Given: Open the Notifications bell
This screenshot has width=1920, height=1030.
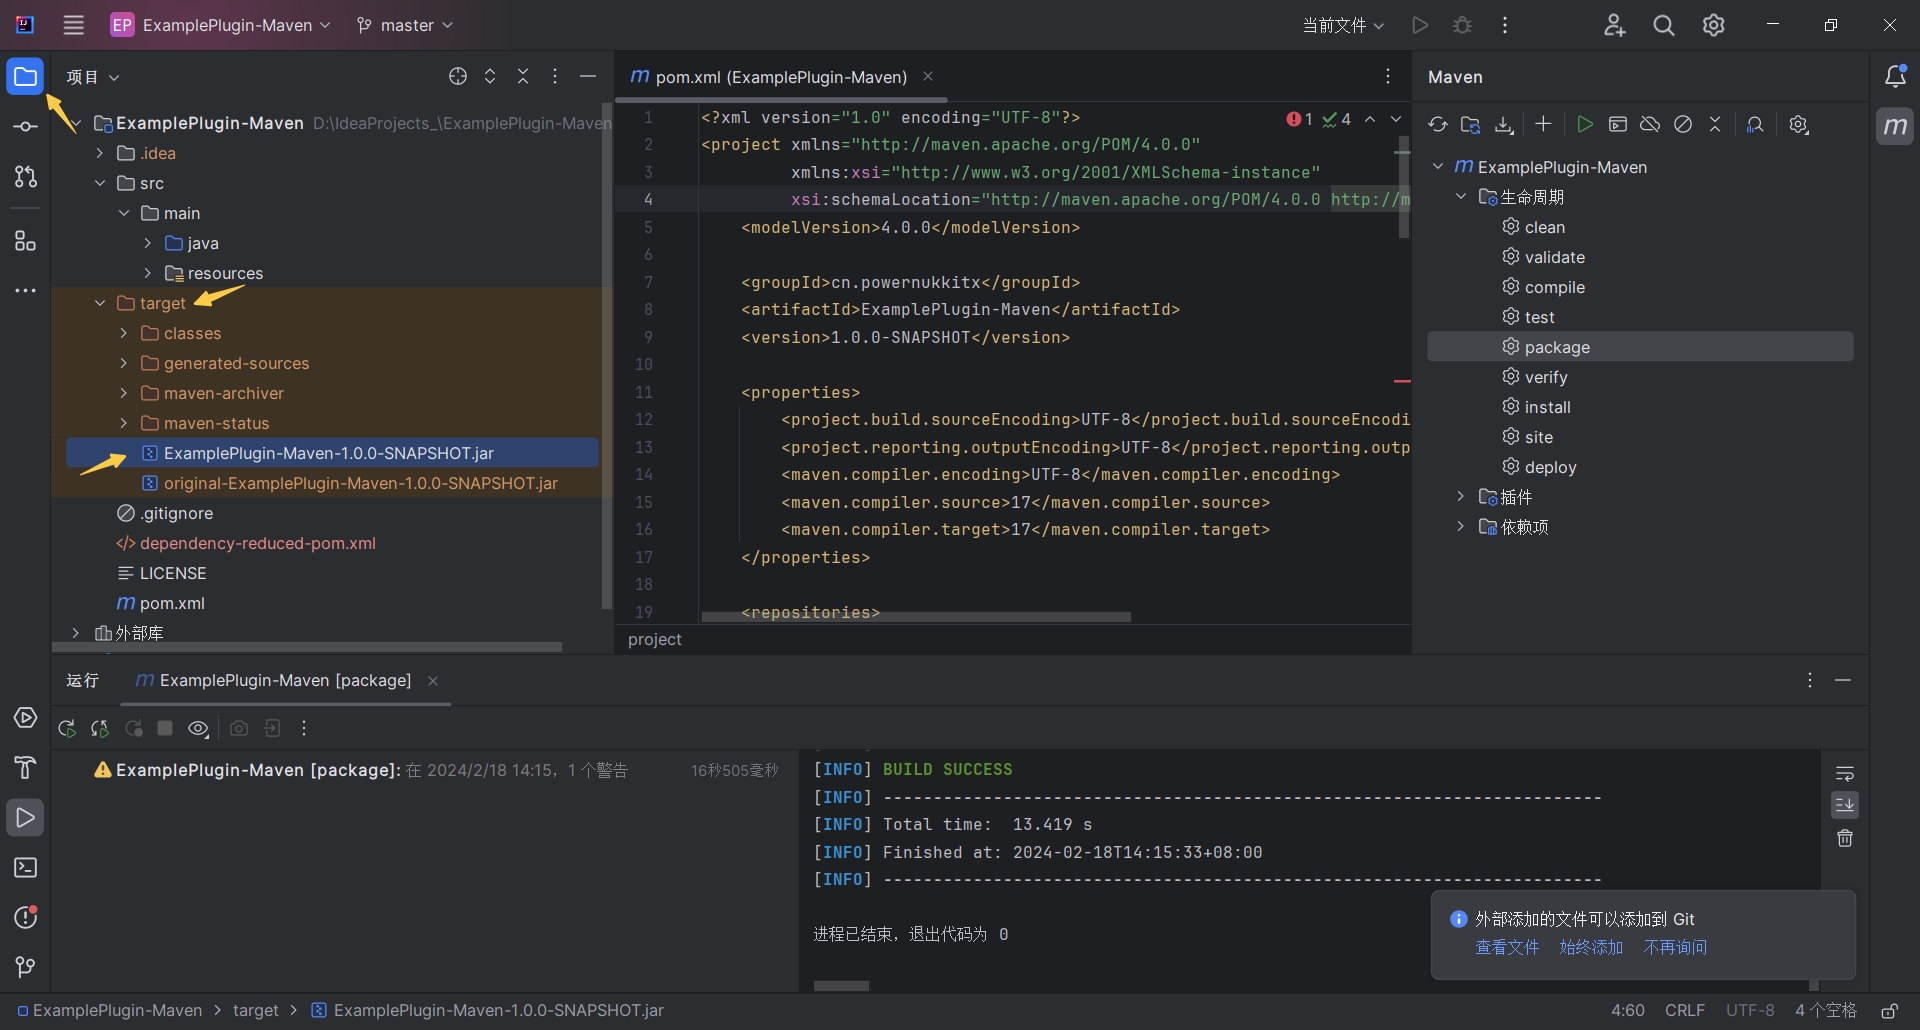Looking at the screenshot, I should pos(1895,76).
